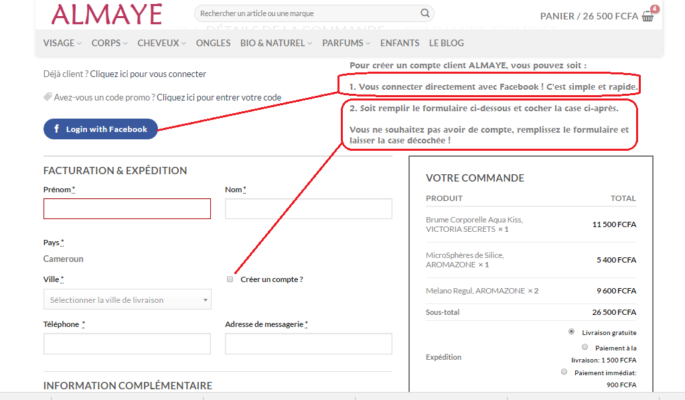This screenshot has height=400, width=685.
Task: Choose Paiement à la livraison option
Action: [585, 347]
